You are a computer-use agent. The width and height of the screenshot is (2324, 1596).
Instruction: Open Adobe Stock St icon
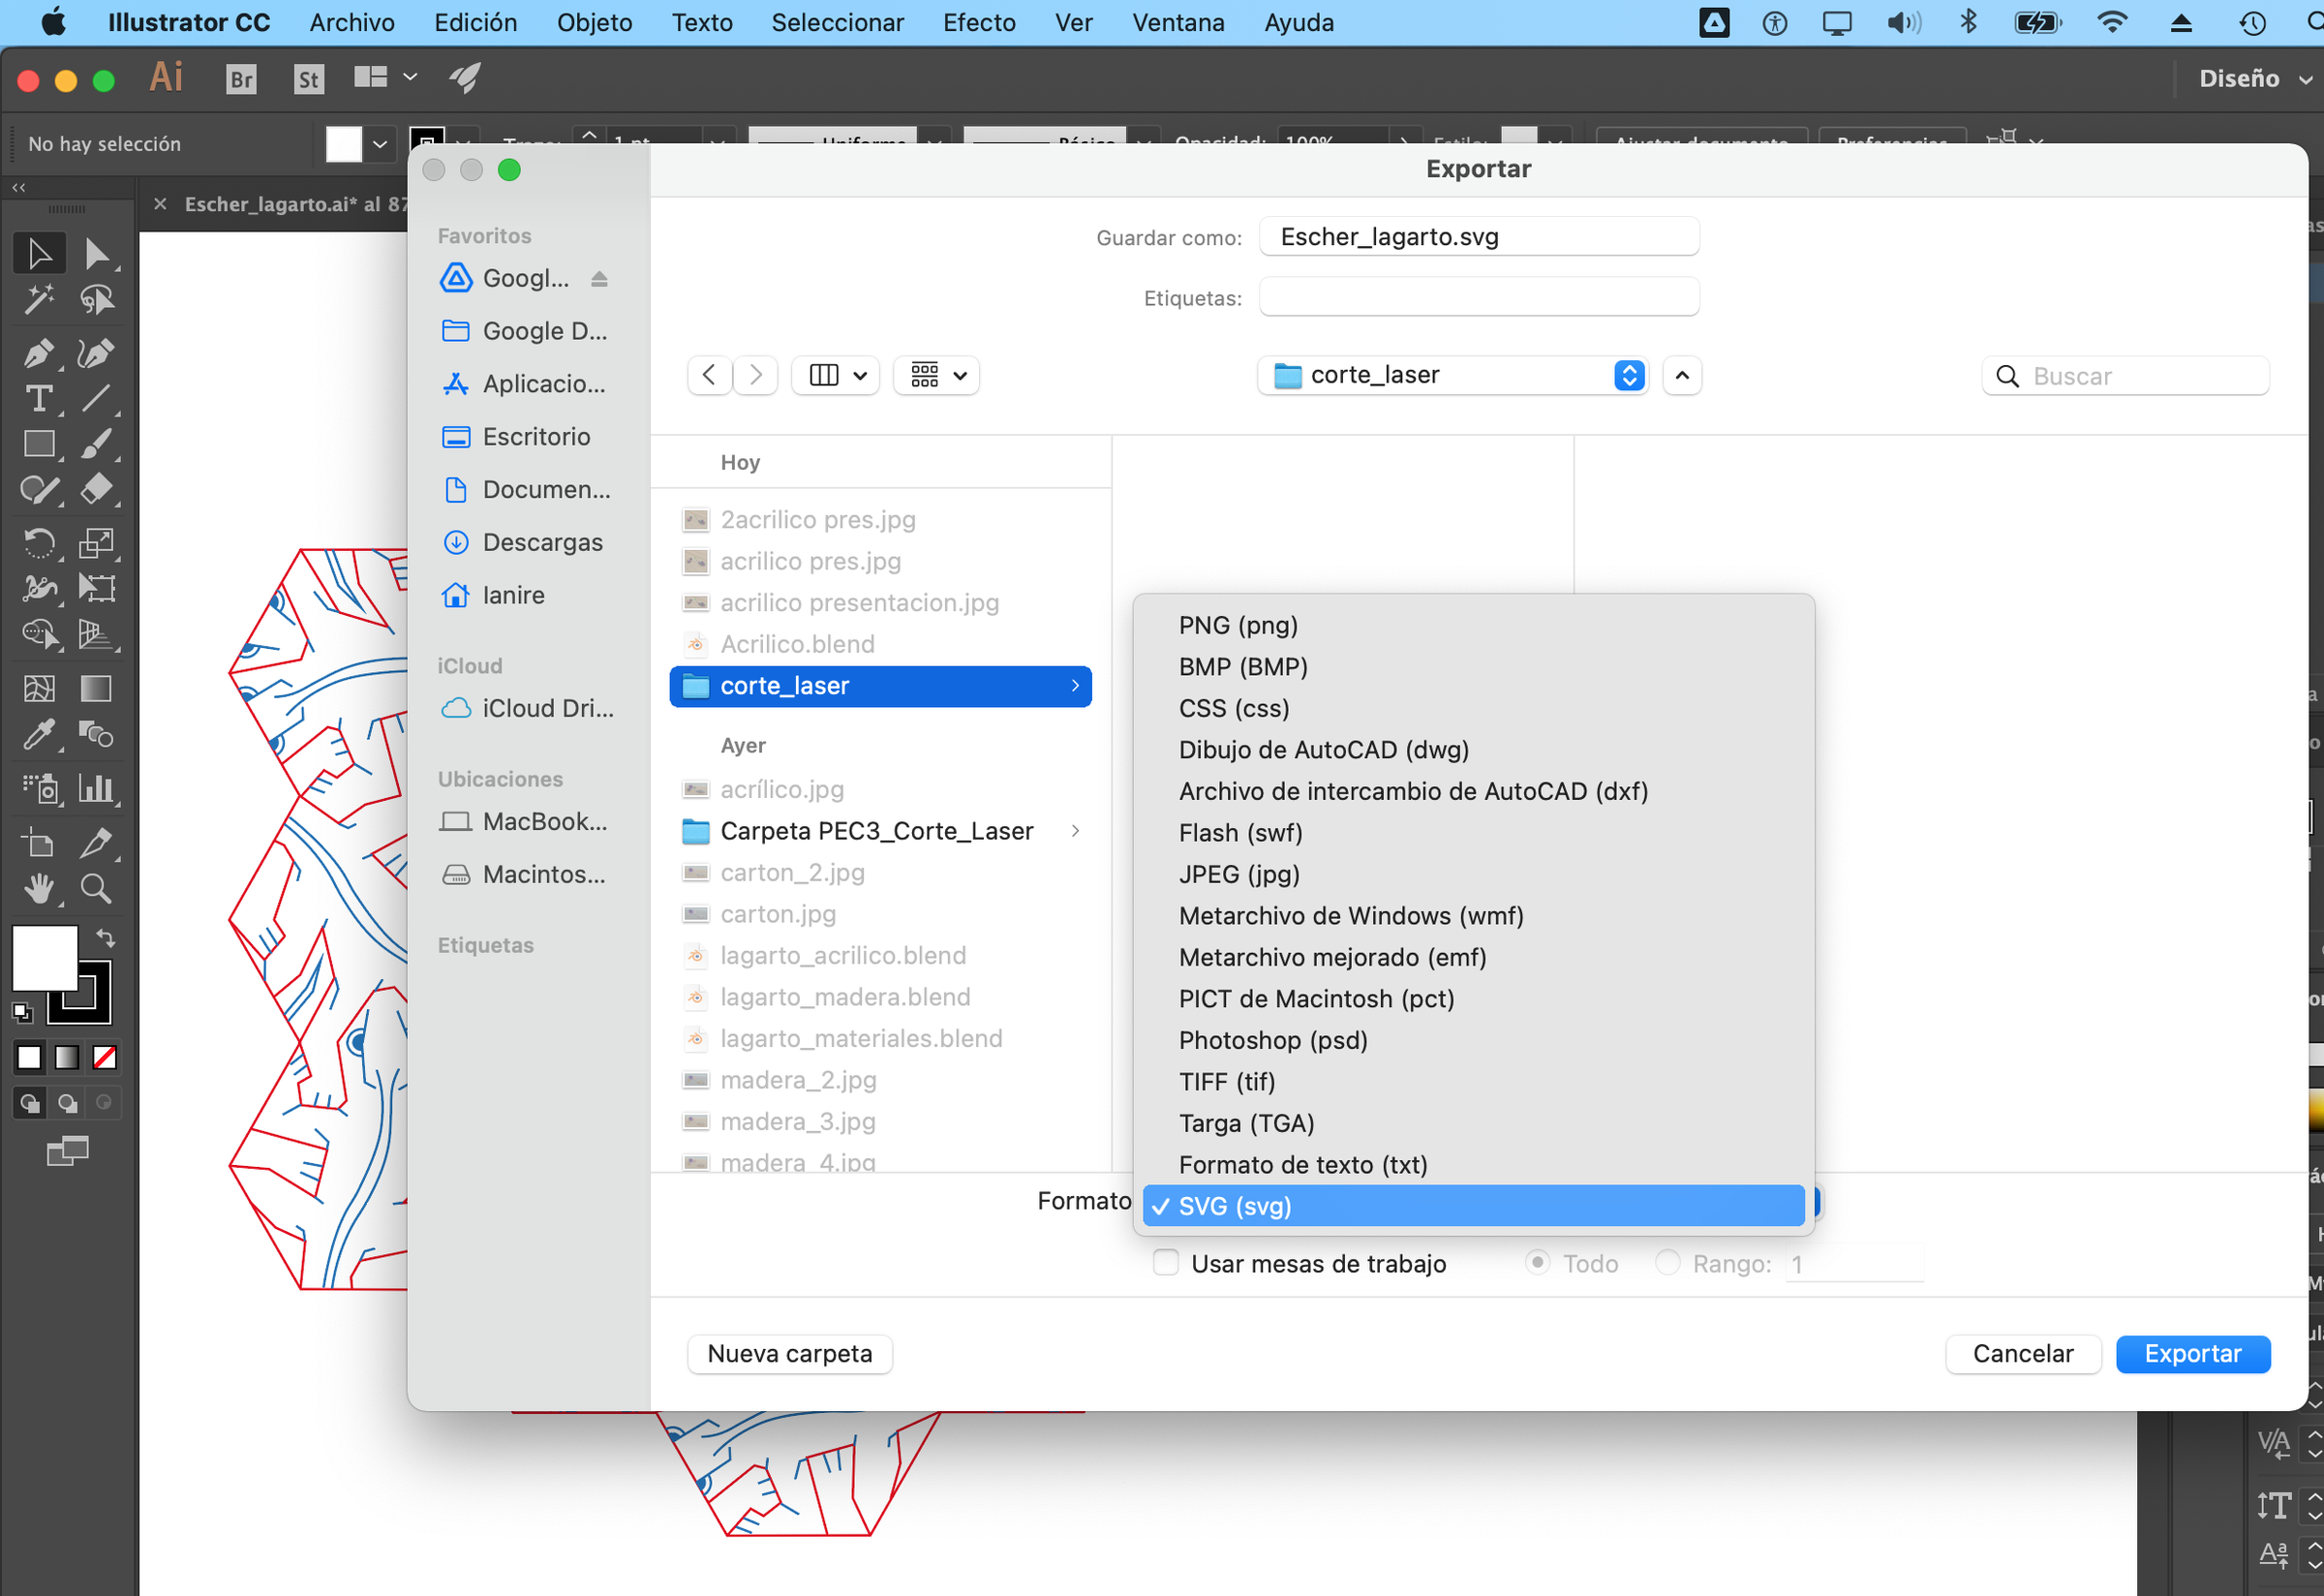309,79
